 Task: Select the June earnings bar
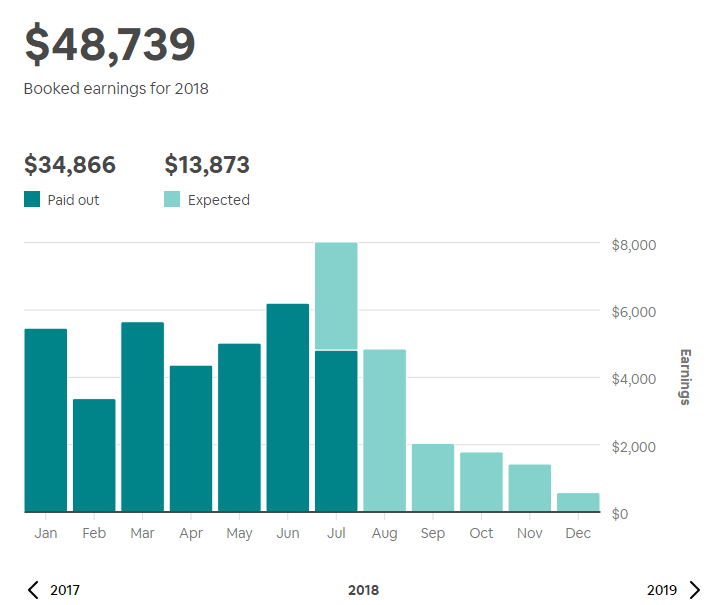(x=288, y=408)
